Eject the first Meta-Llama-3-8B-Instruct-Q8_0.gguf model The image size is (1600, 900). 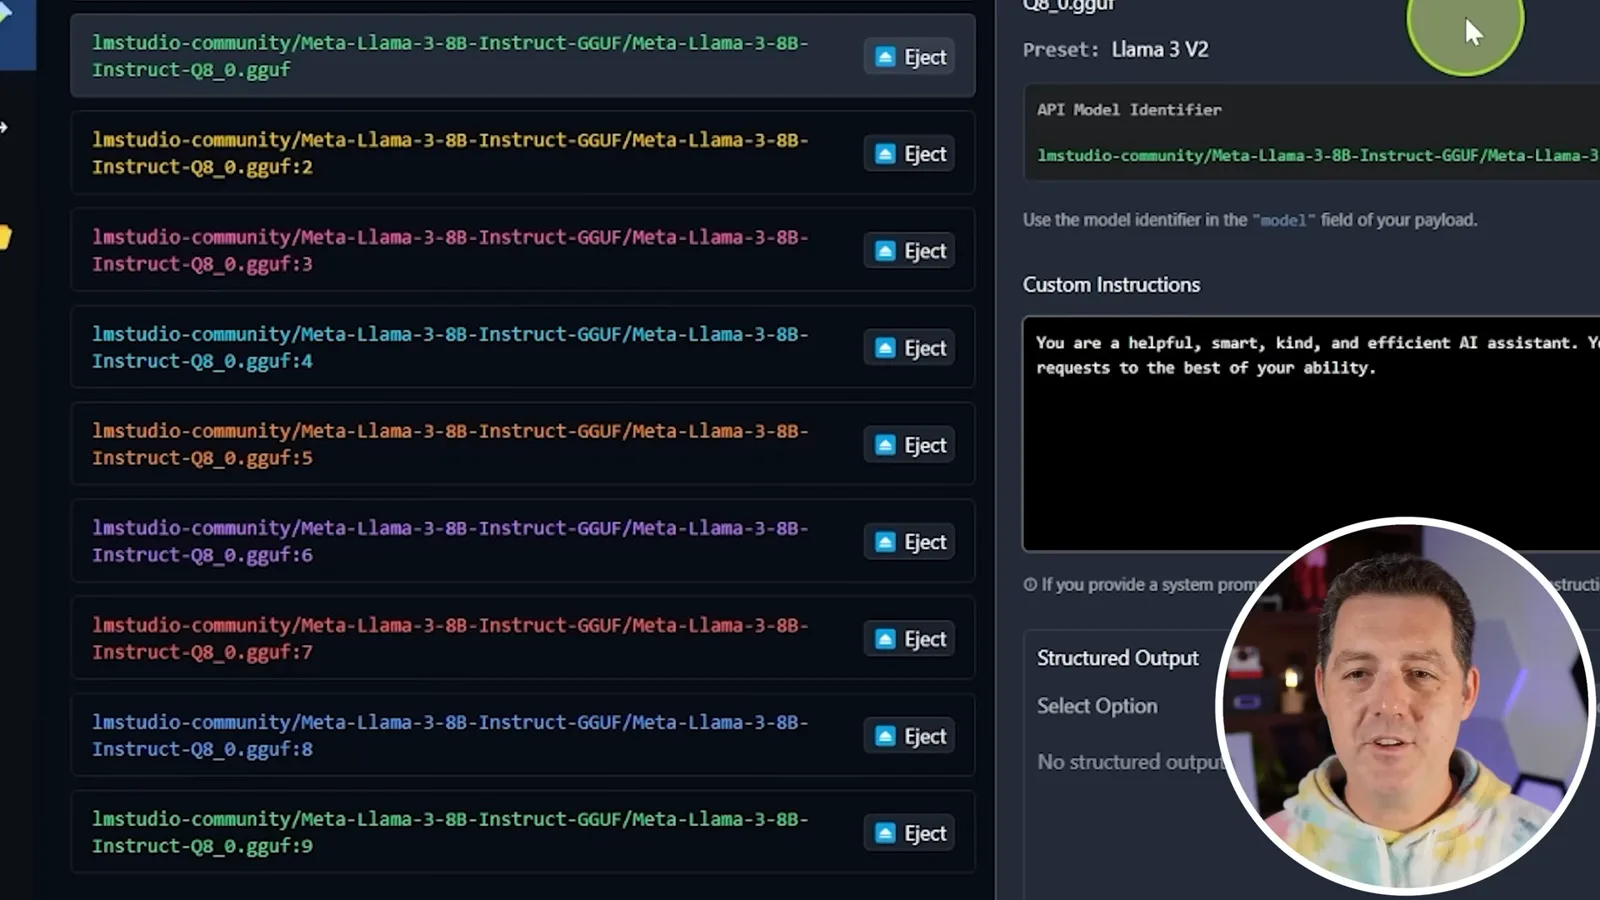(x=909, y=57)
